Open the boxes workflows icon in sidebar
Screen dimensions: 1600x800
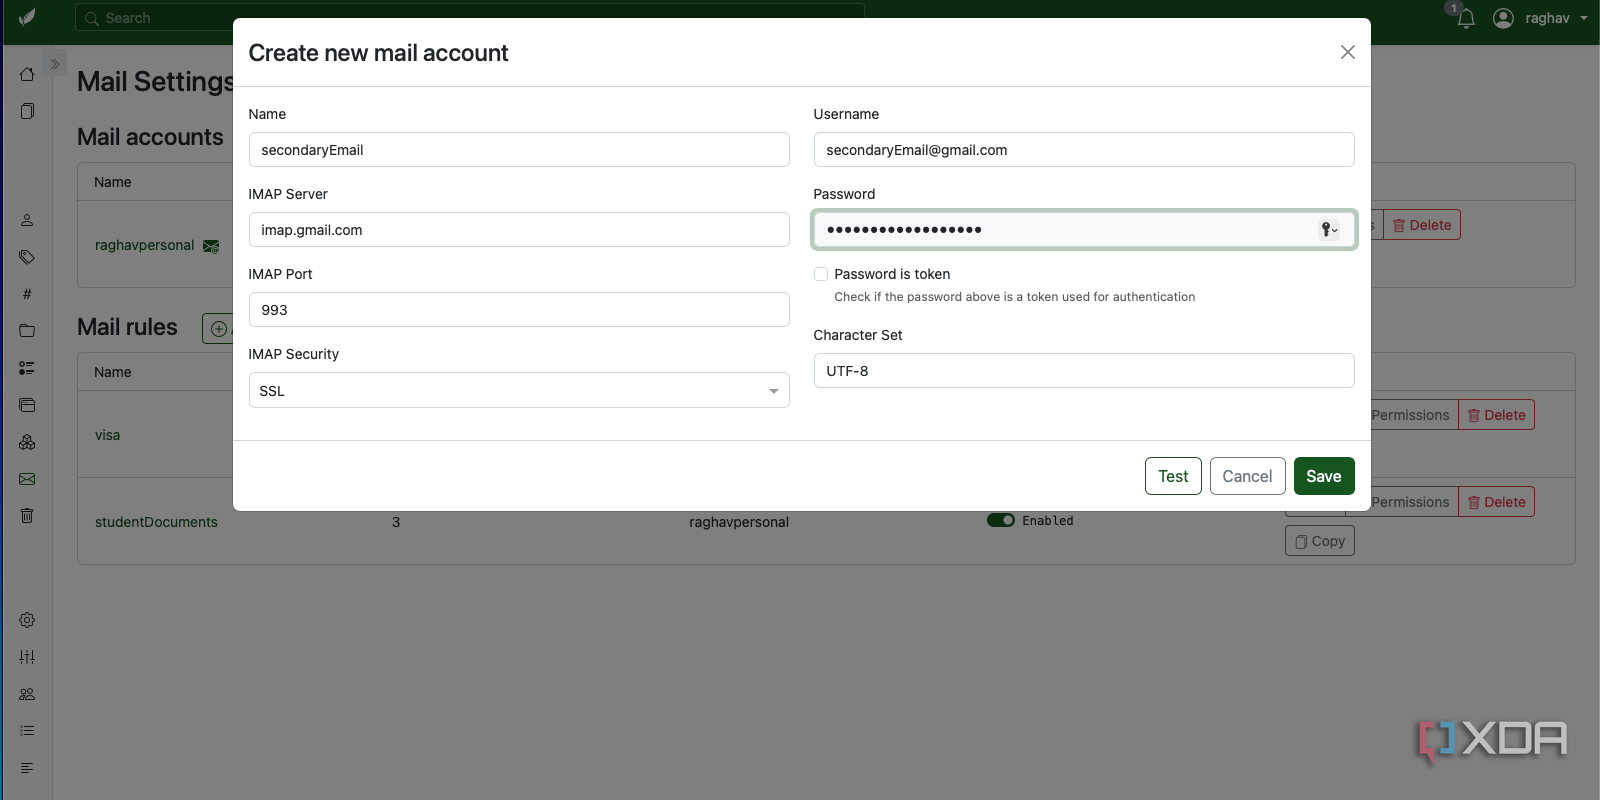[27, 442]
